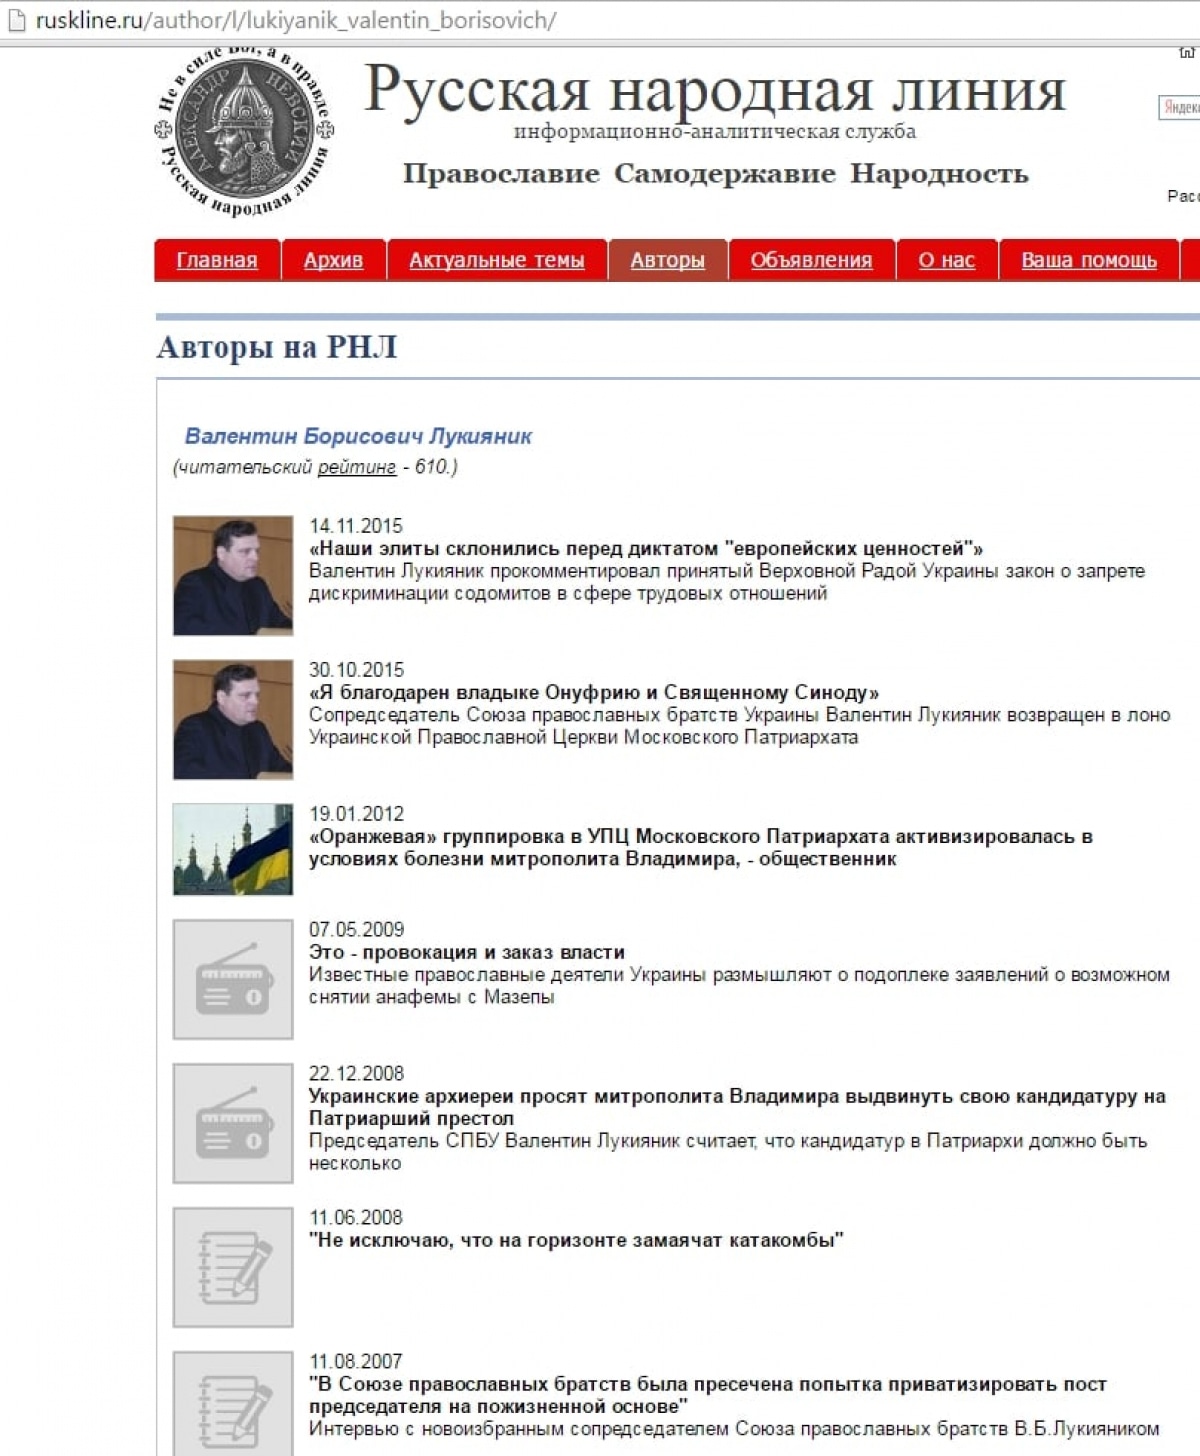Click the motto Православие Самодержавие Народность
1200x1456 pixels.
(x=716, y=174)
